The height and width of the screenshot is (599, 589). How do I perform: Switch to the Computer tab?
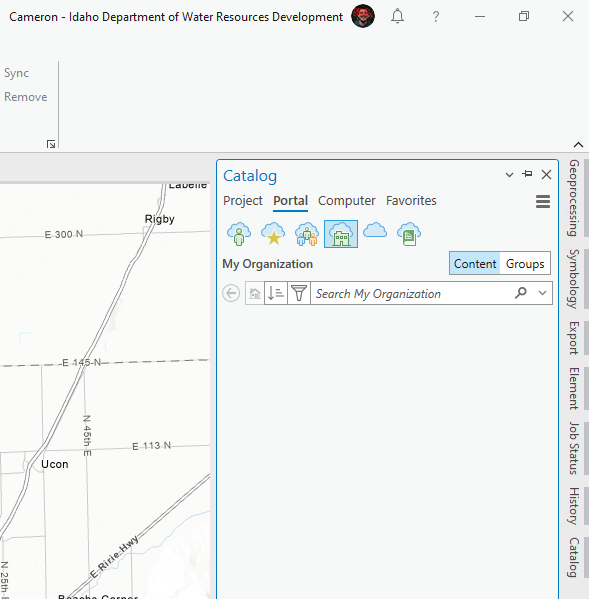click(346, 201)
